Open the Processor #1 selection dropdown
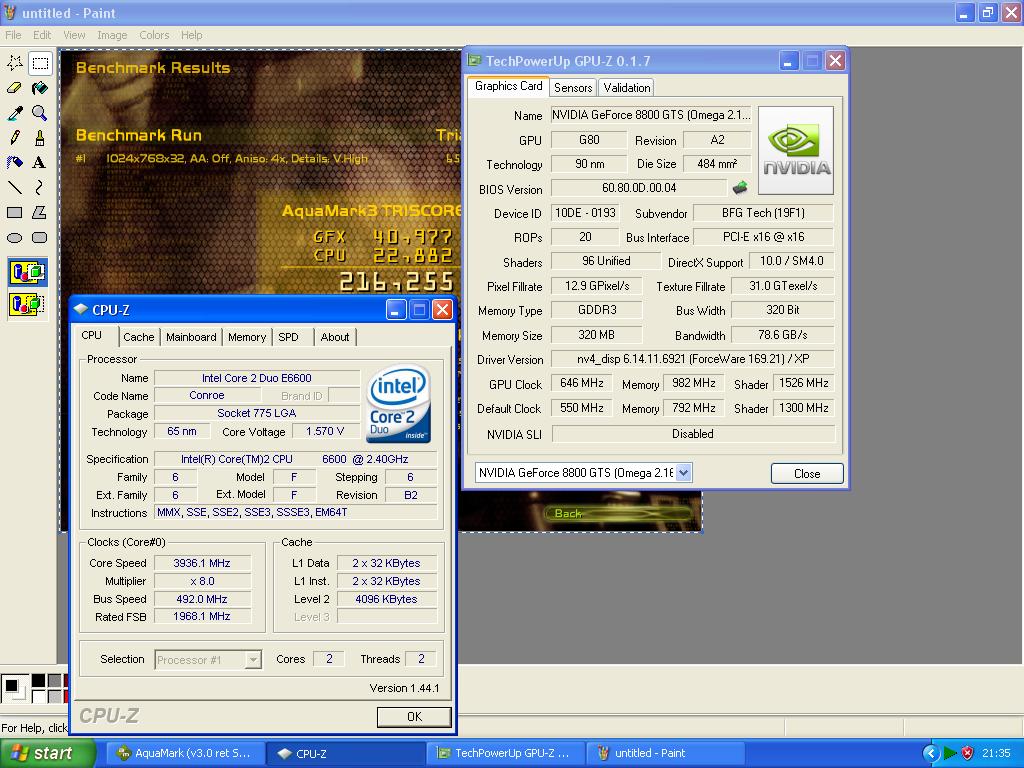The height and width of the screenshot is (768, 1024). pos(253,660)
